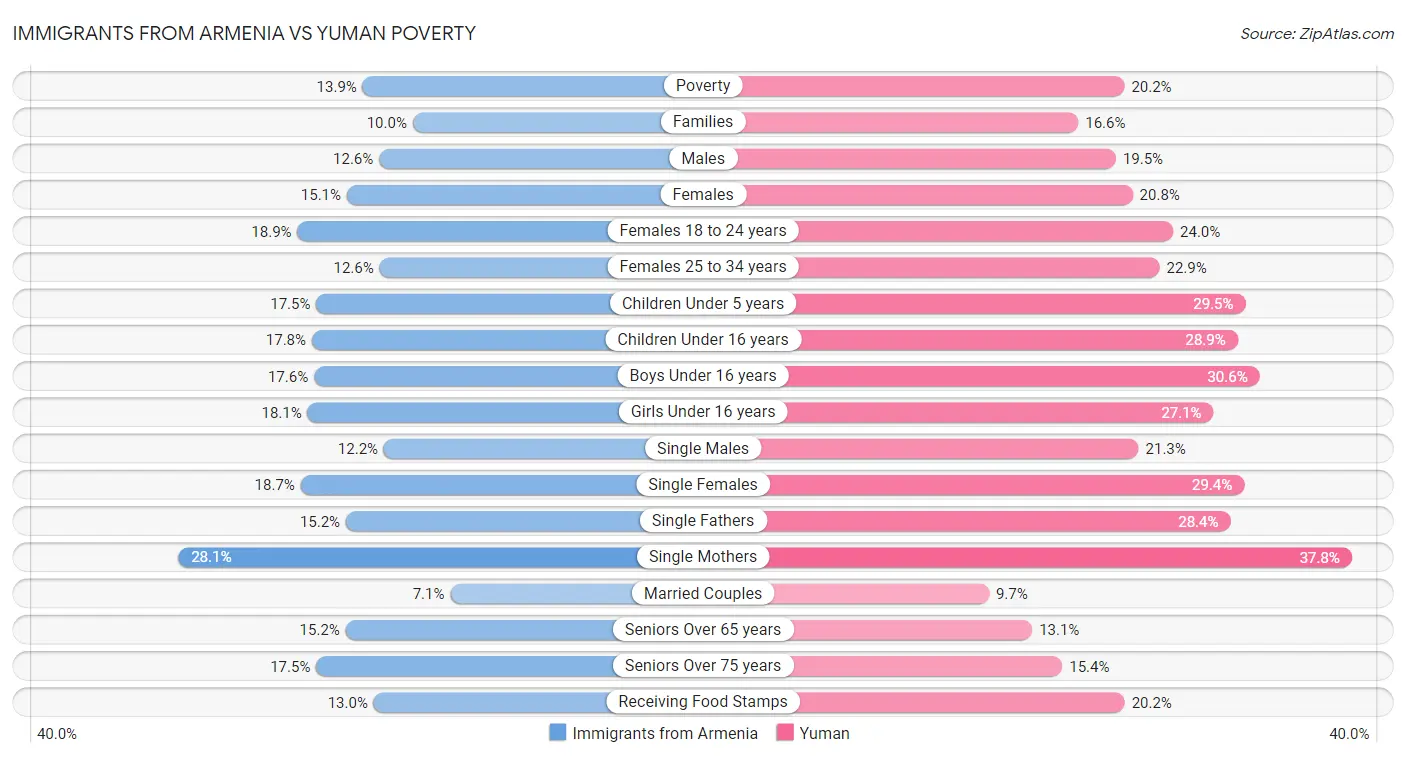The image size is (1406, 758).
Task: Select the Poverty category label
Action: pos(703,86)
